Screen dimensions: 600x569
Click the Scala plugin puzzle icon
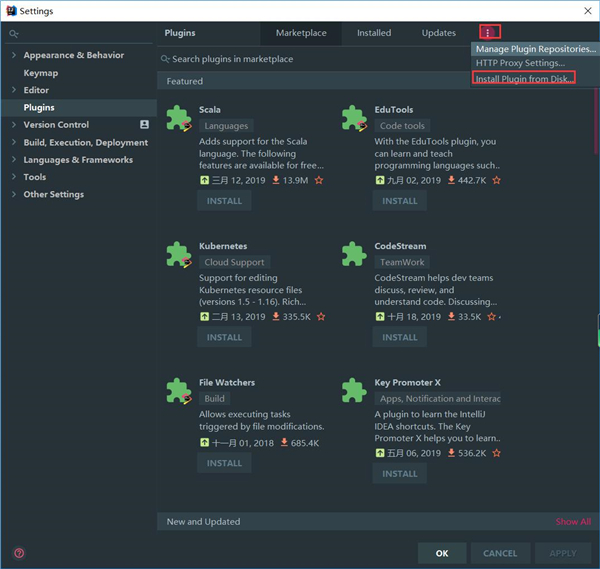pyautogui.click(x=179, y=120)
